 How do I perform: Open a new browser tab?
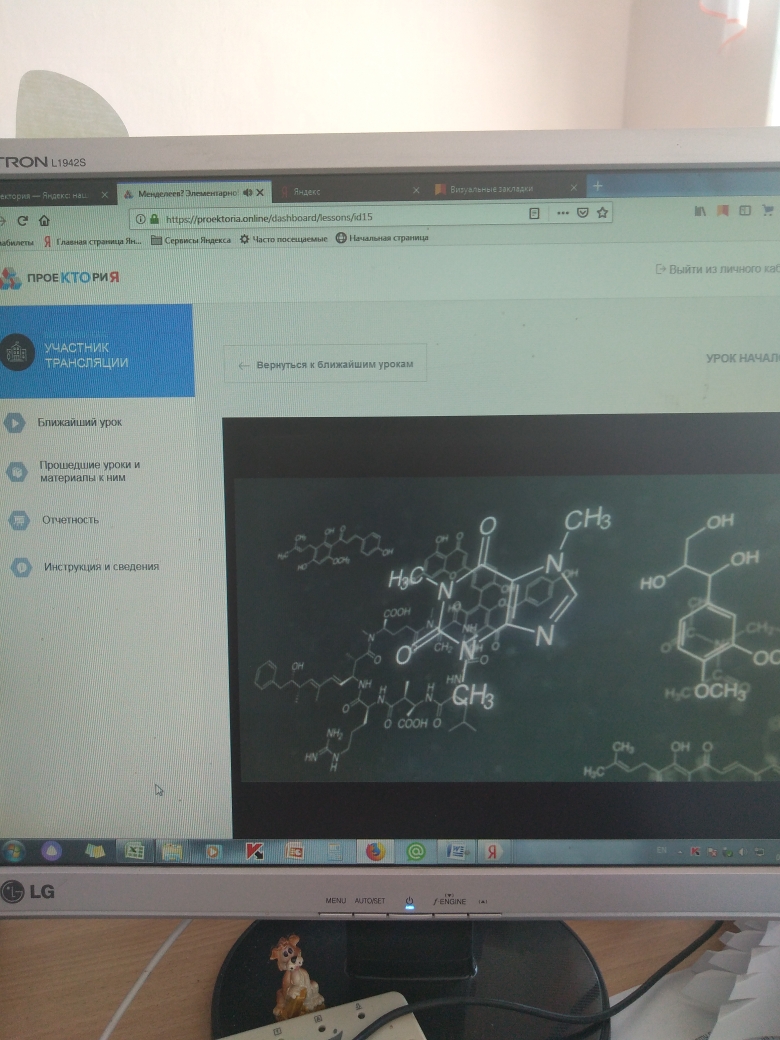598,187
